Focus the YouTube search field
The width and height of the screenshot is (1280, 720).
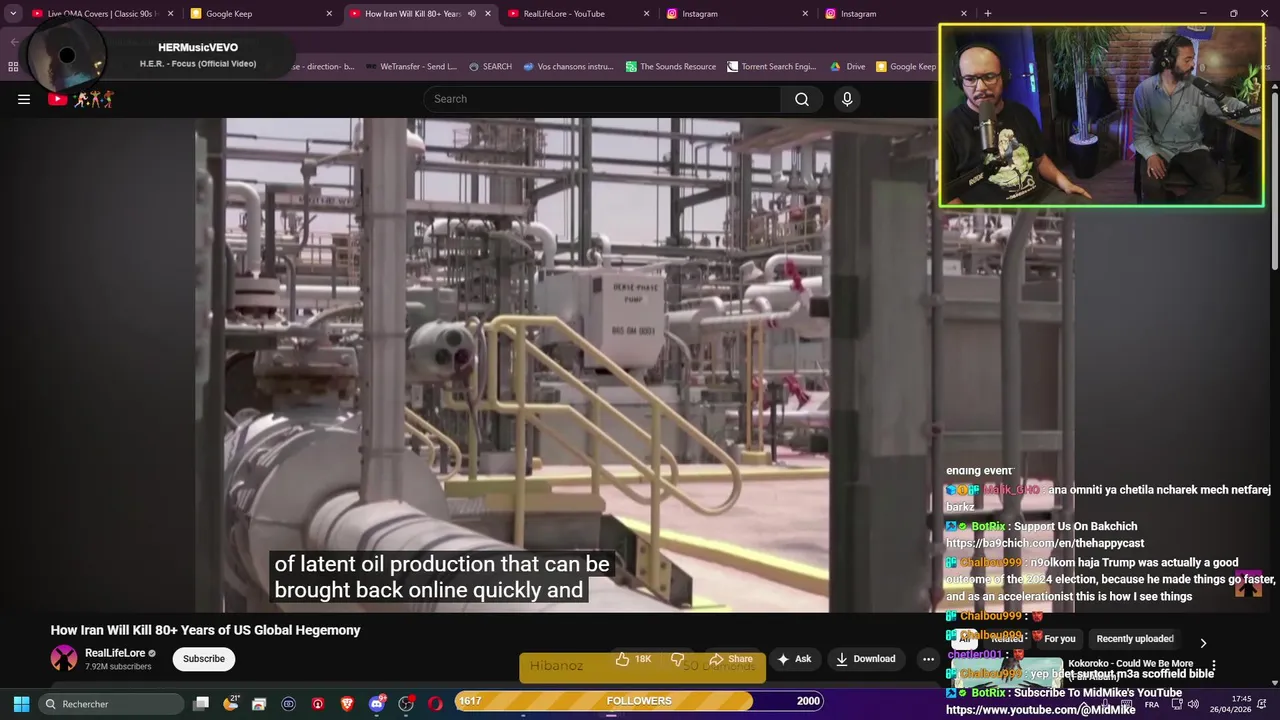[602, 99]
